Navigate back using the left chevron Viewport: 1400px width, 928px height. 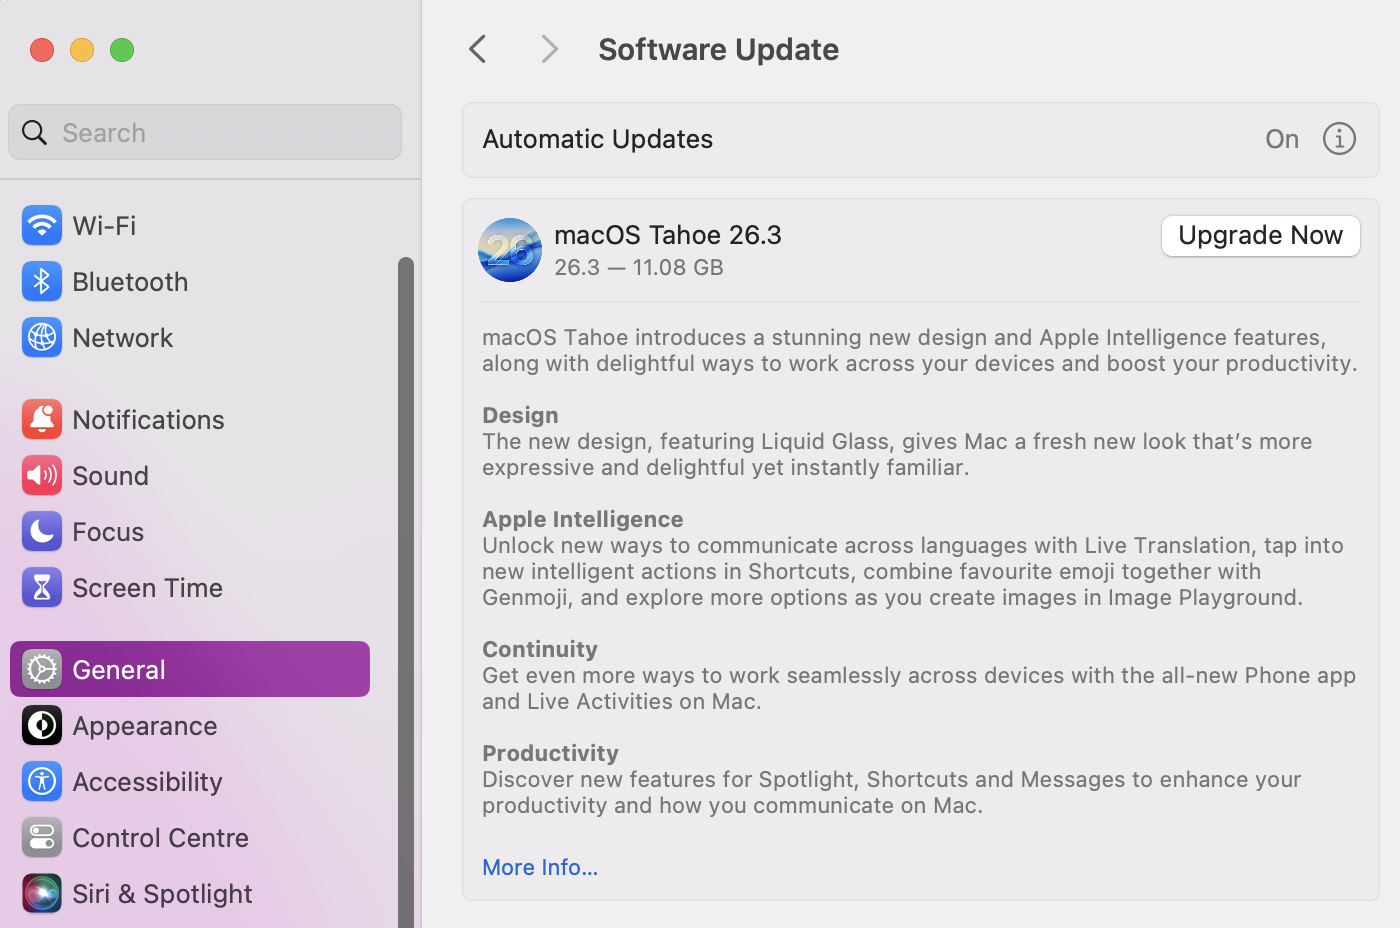pos(477,49)
